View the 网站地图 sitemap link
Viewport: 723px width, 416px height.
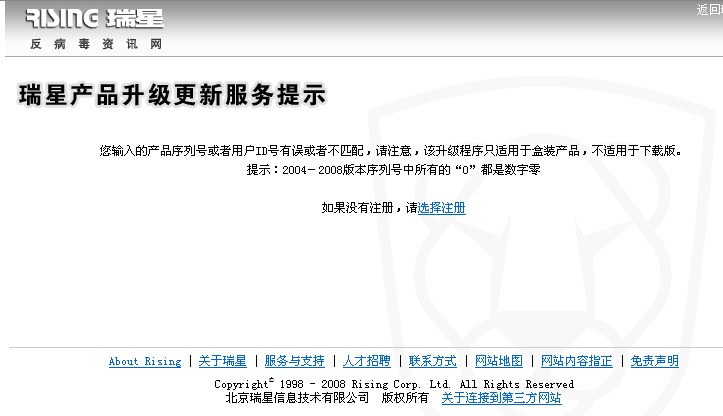pyautogui.click(x=499, y=361)
